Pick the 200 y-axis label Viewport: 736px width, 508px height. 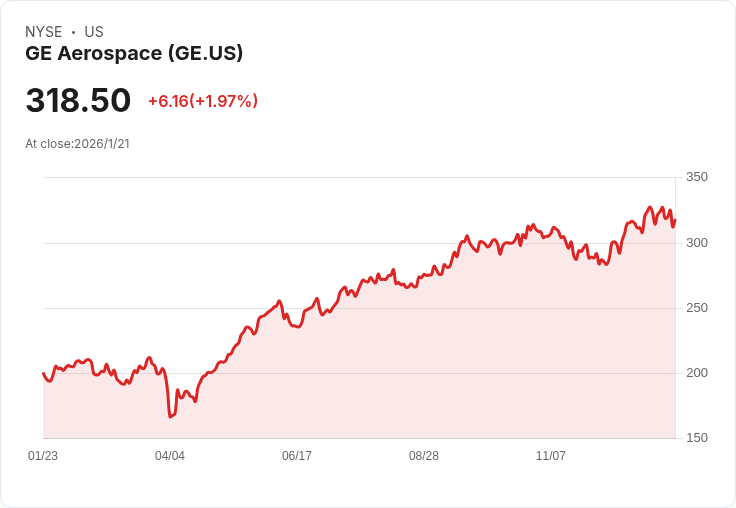(696, 373)
